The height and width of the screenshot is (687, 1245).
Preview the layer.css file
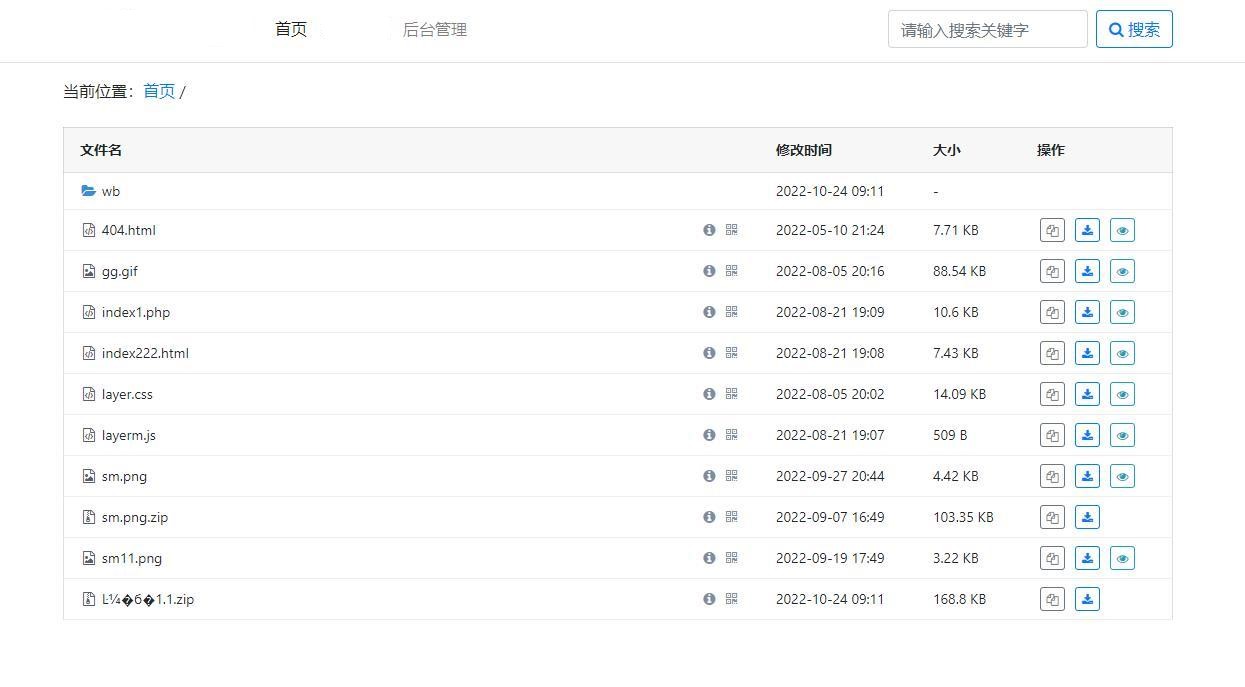(1122, 394)
